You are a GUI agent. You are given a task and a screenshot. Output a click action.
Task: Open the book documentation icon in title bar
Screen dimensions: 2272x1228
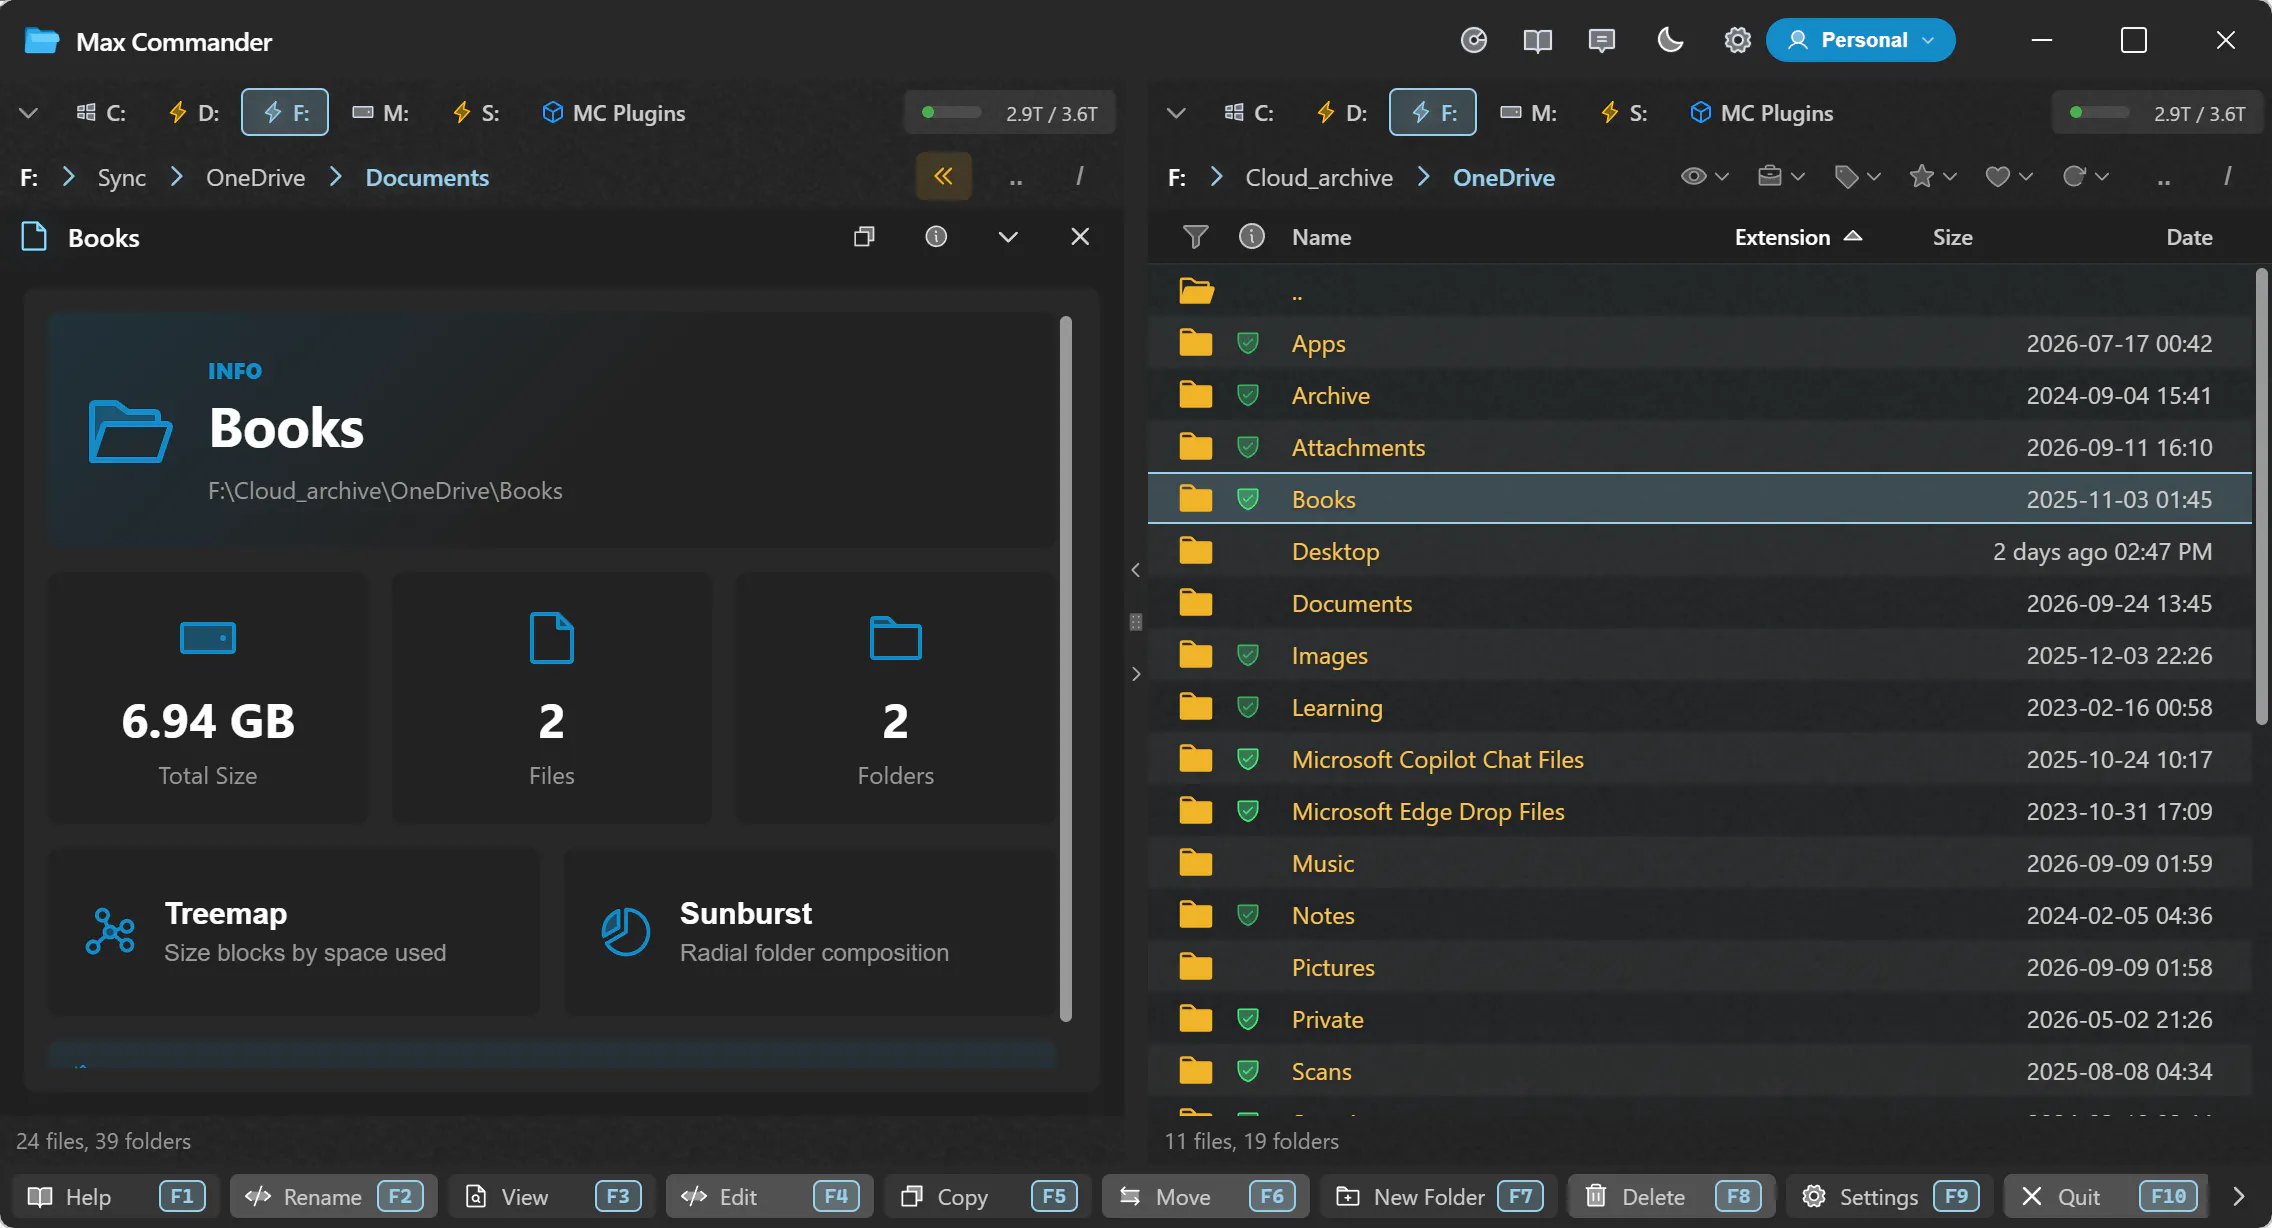point(1537,40)
